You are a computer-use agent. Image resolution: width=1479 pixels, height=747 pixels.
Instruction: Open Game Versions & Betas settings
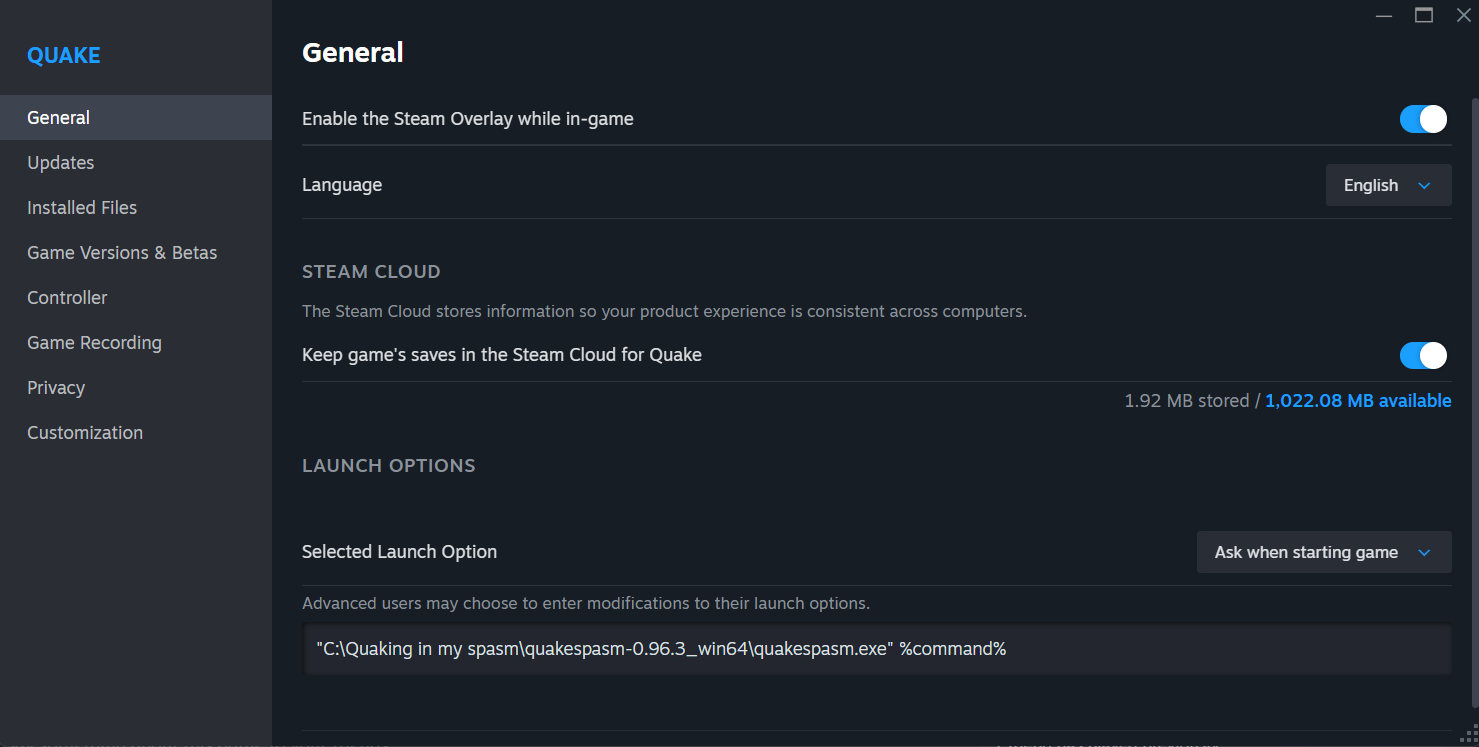(136, 252)
